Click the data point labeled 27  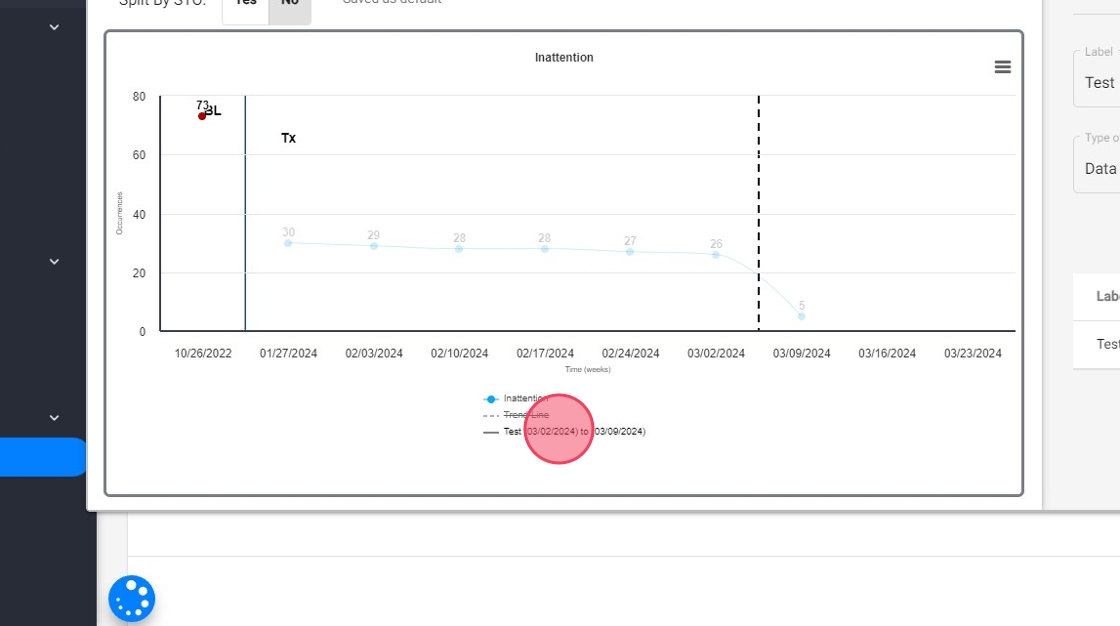[629, 252]
